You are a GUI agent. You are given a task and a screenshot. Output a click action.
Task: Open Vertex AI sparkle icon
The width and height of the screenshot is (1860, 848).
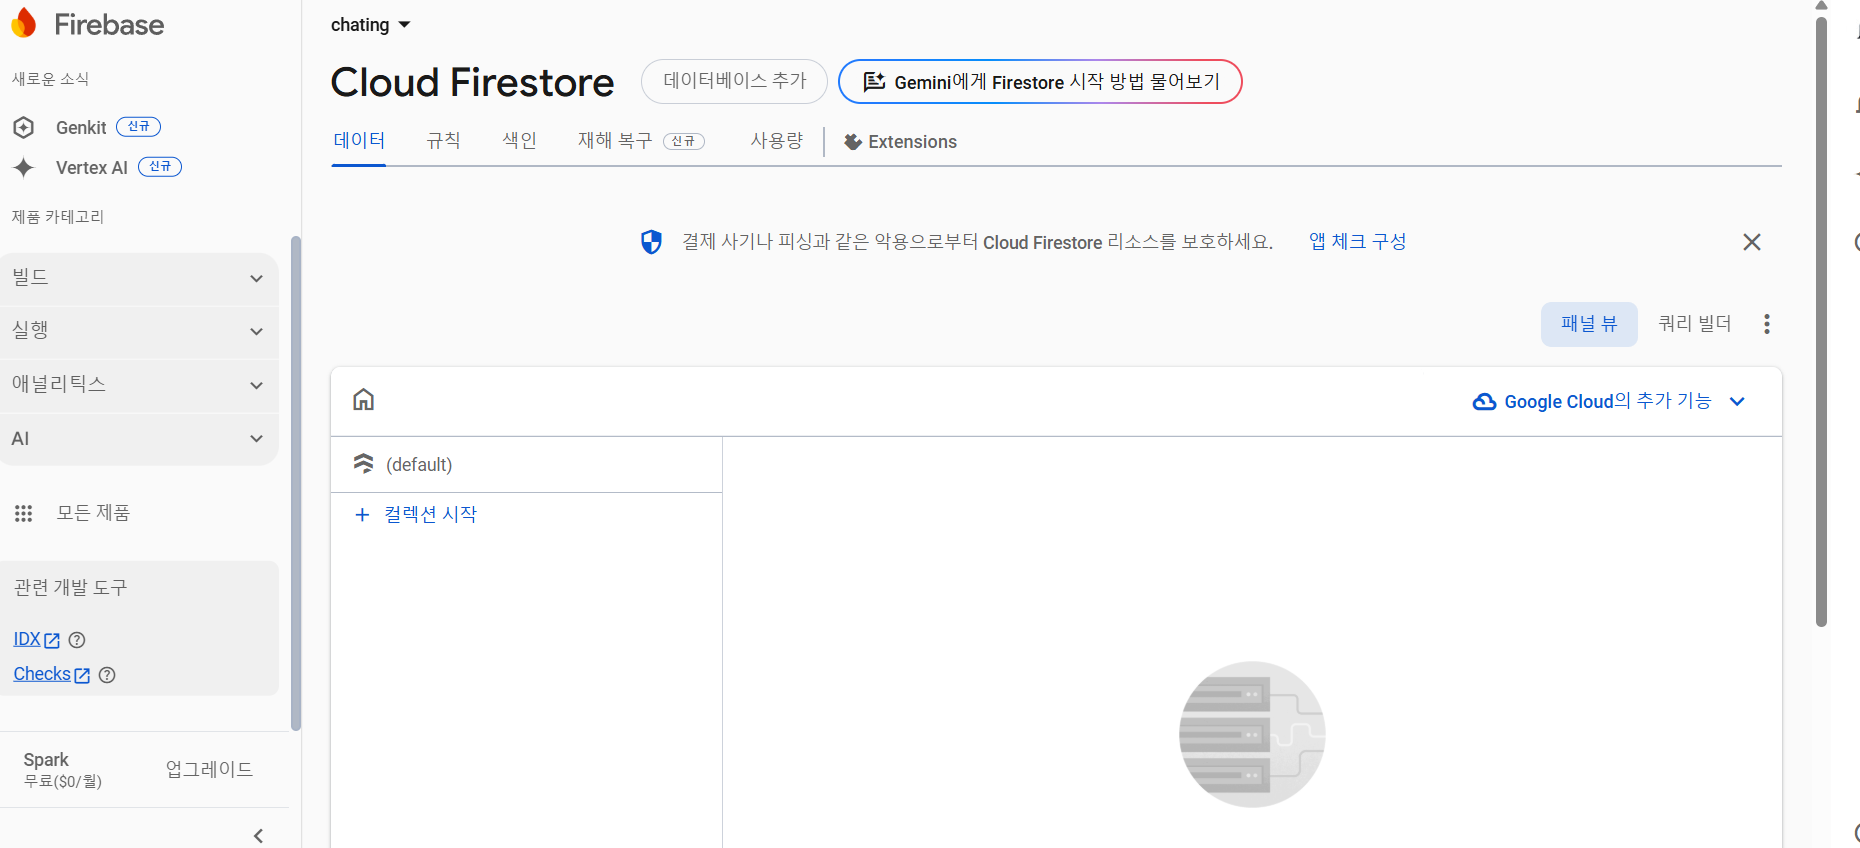click(x=24, y=168)
